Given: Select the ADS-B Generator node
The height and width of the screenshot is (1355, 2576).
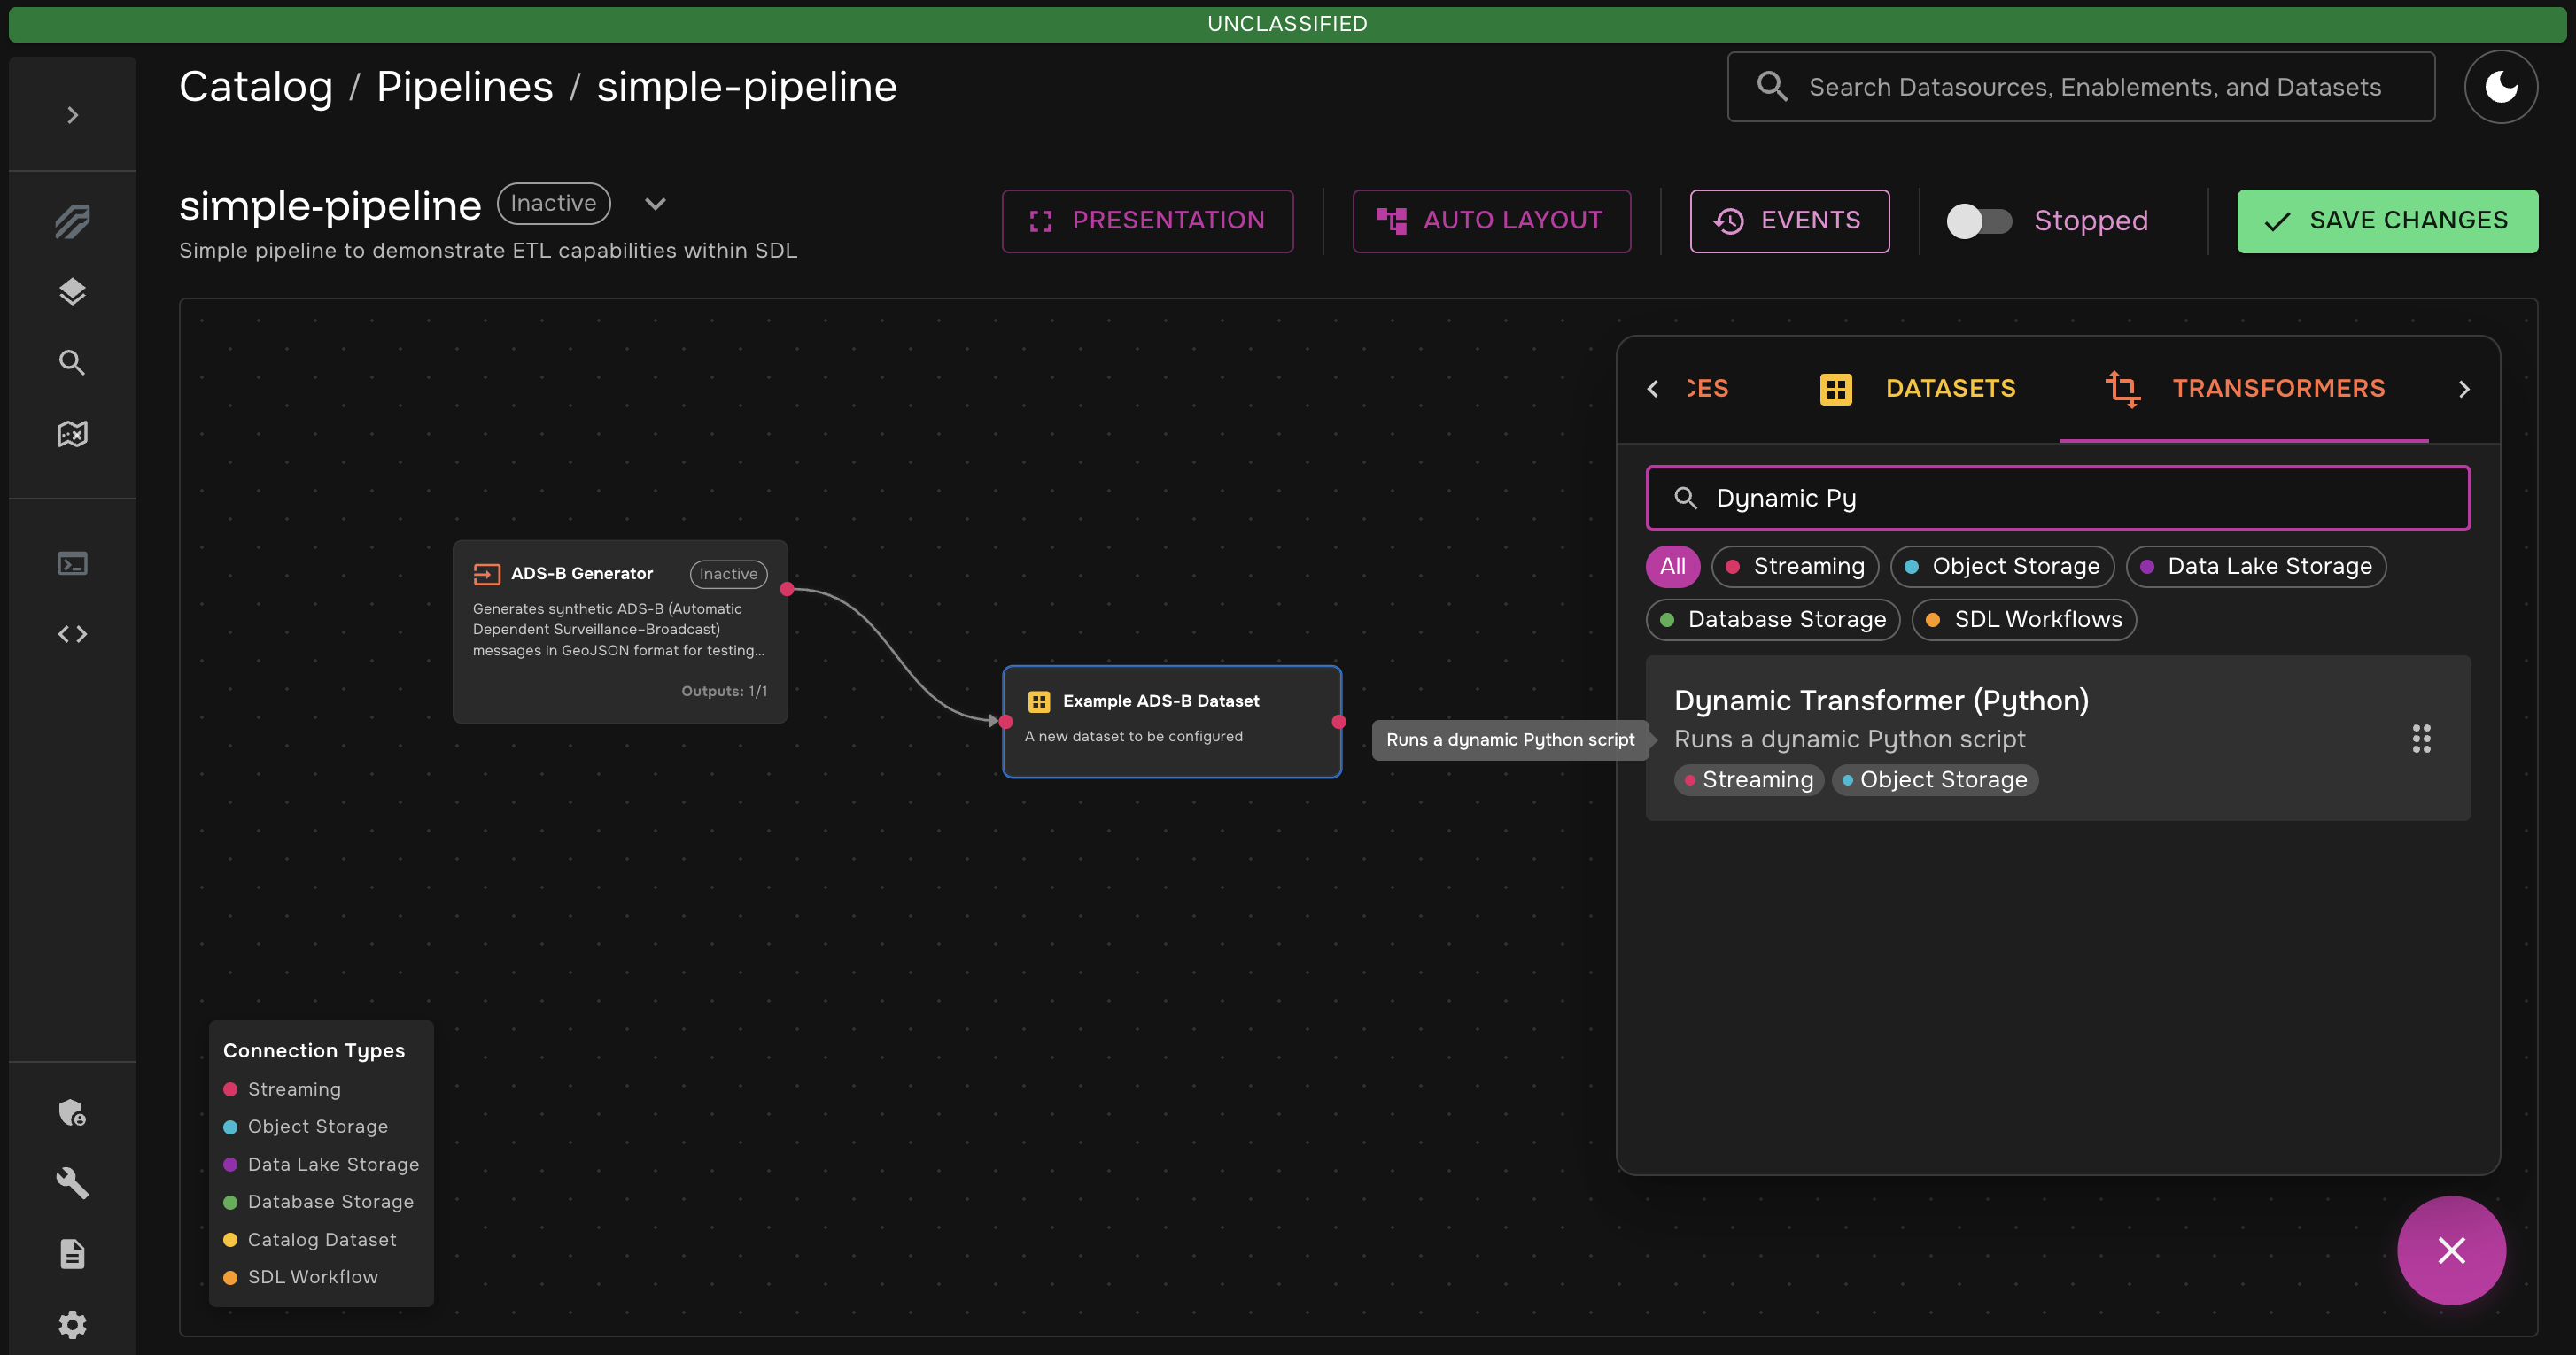Looking at the screenshot, I should [620, 632].
